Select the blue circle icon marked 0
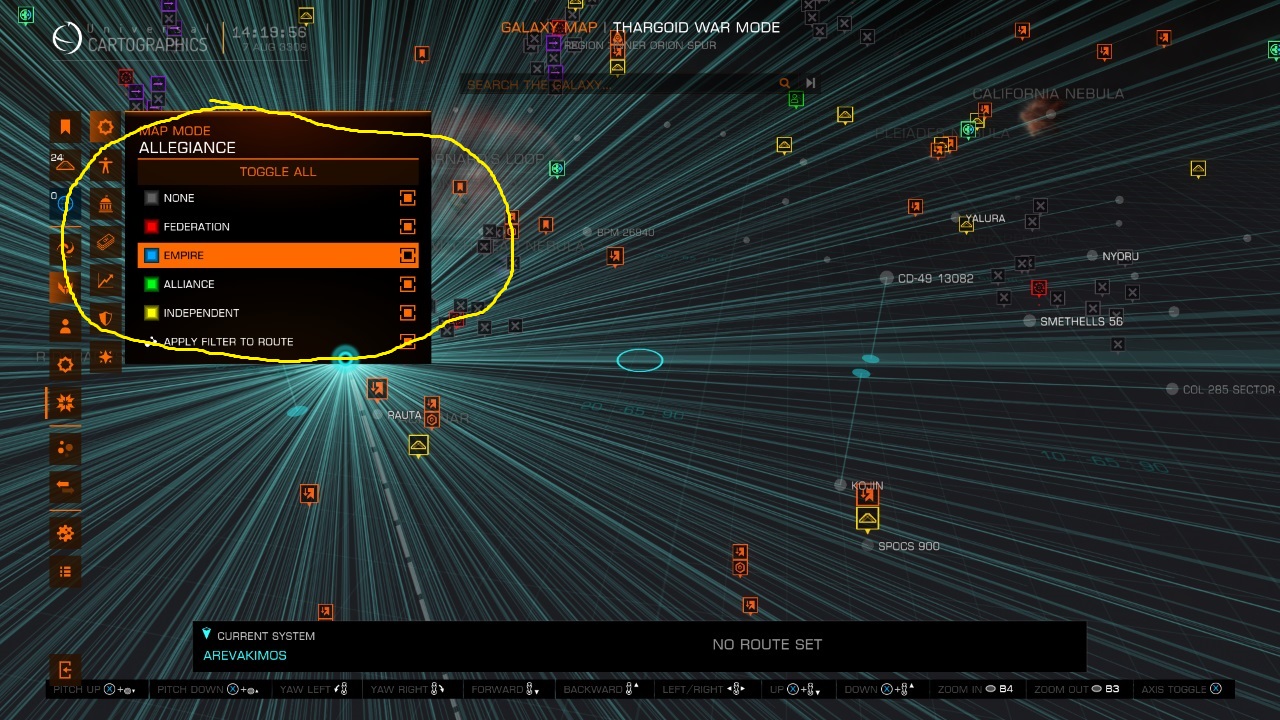 tap(65, 203)
